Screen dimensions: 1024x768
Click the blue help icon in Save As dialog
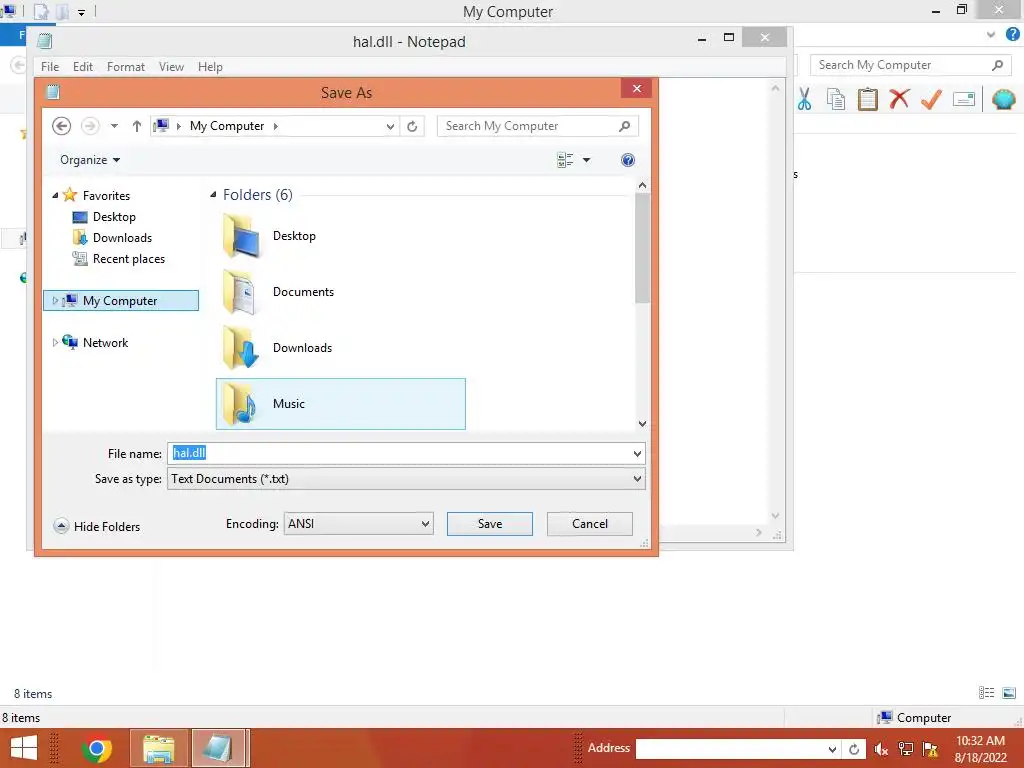point(628,160)
